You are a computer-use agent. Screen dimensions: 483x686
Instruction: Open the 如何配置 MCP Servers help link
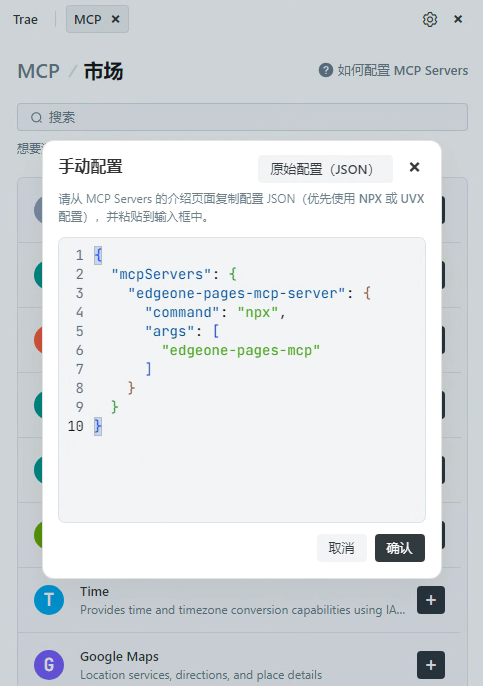[402, 70]
